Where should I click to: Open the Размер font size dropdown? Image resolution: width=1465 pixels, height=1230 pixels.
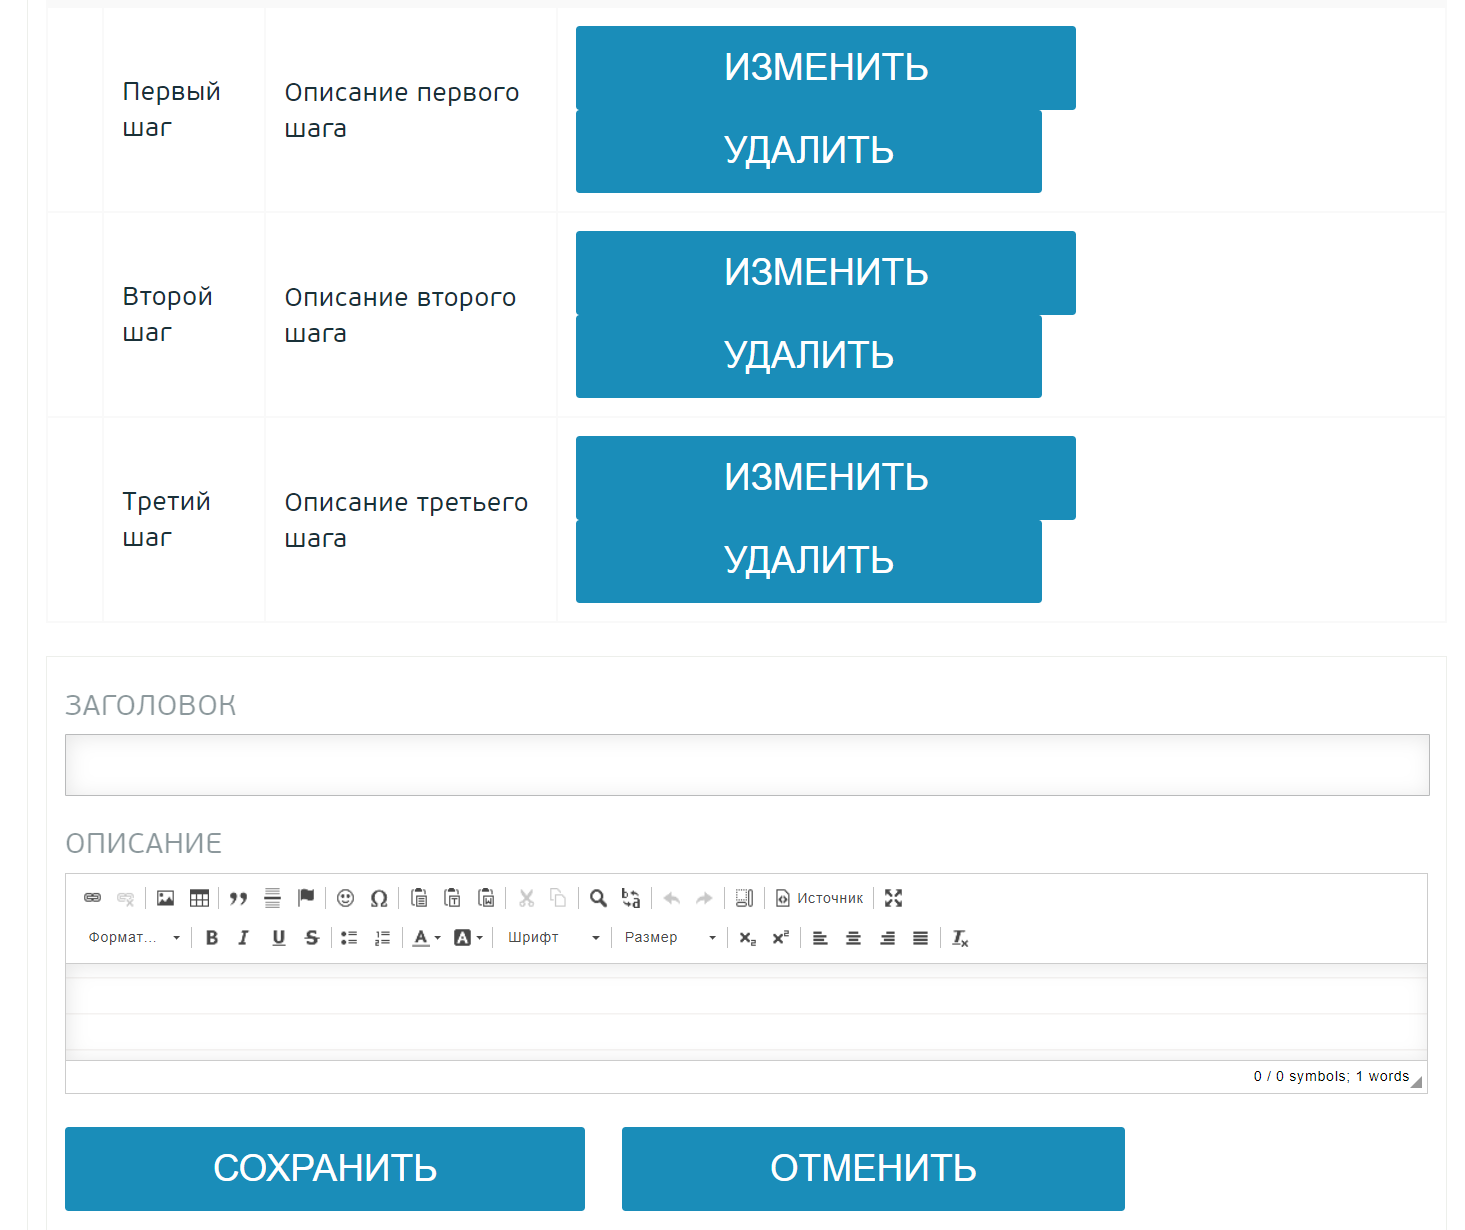tap(670, 938)
